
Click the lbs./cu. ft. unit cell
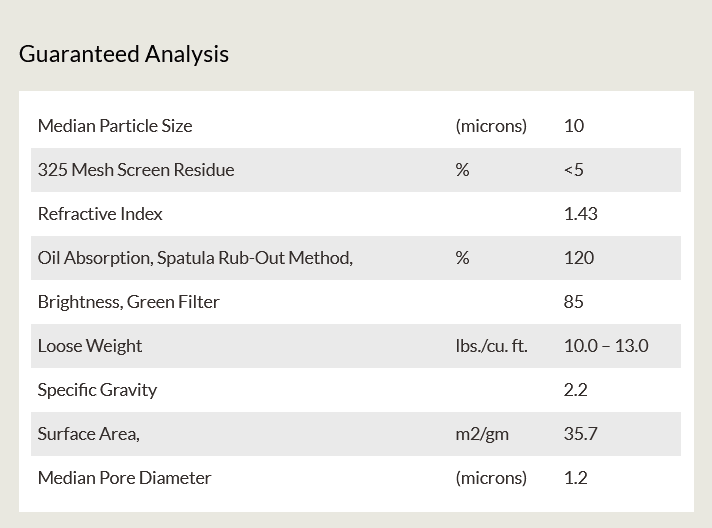pos(491,346)
